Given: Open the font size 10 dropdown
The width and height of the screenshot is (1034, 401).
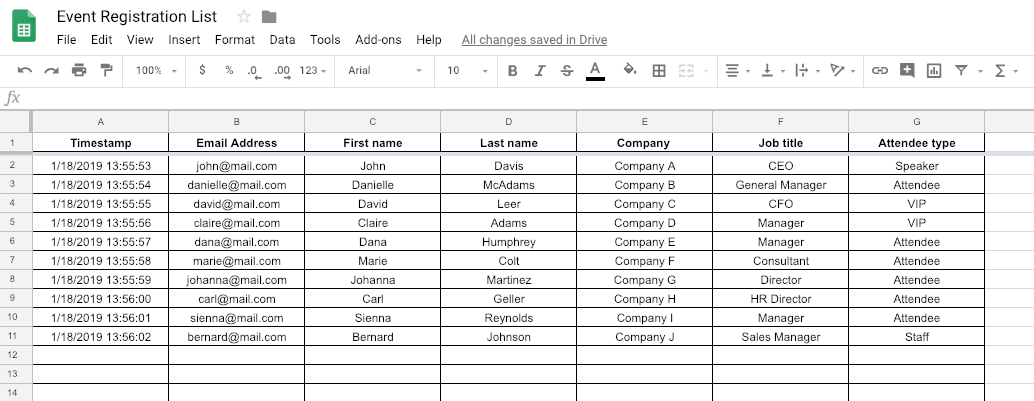Looking at the screenshot, I should [x=467, y=71].
